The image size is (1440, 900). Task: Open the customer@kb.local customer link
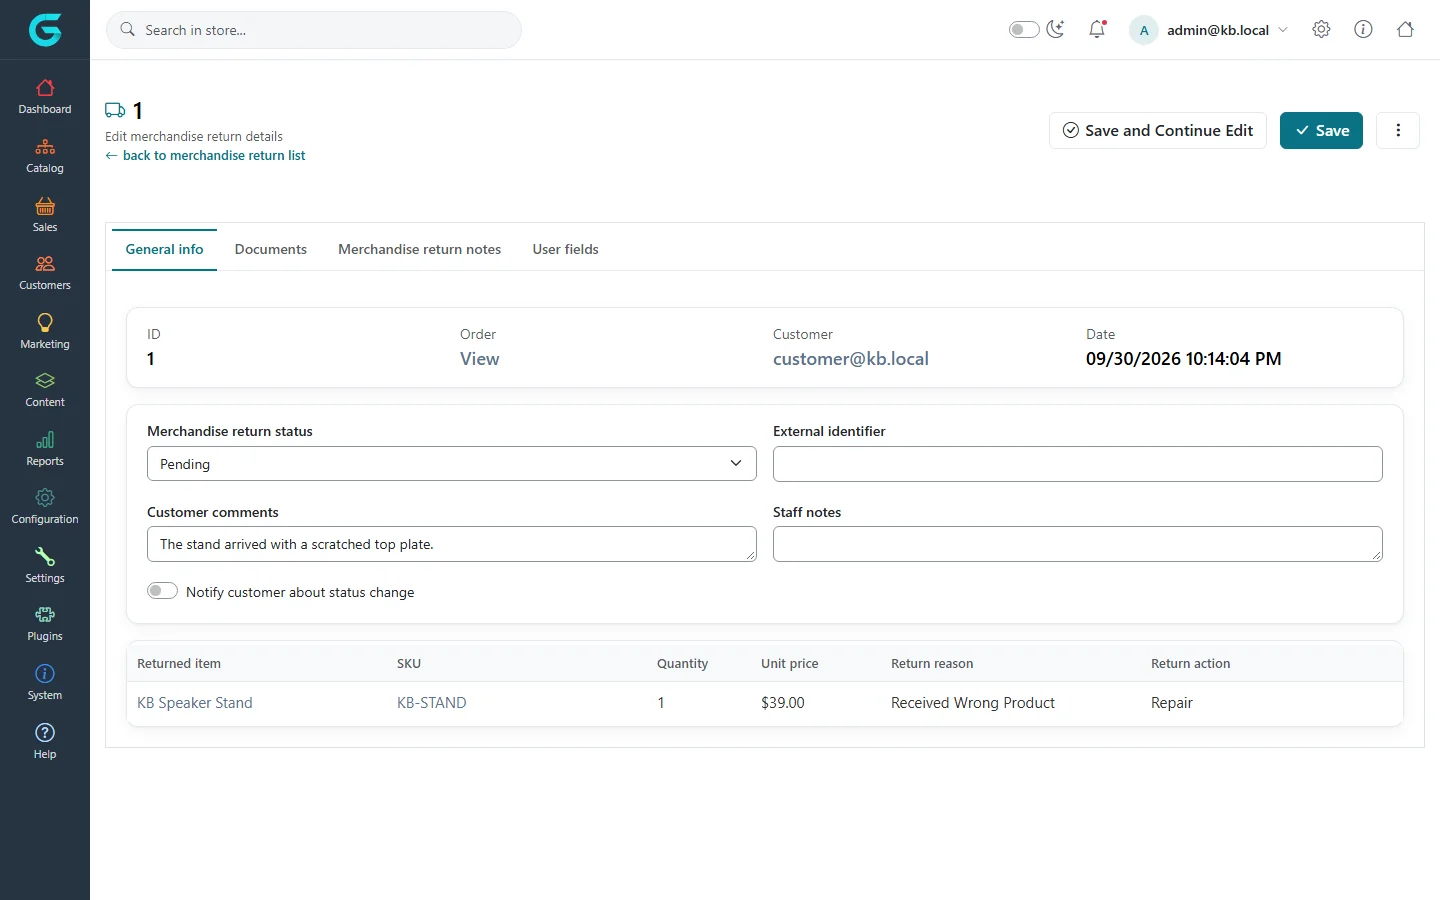tap(851, 359)
